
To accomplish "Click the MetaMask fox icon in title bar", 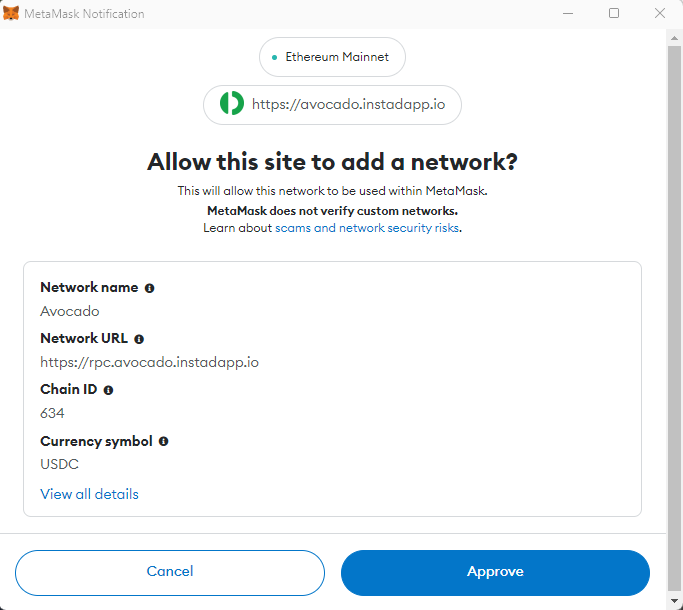I will pos(11,14).
